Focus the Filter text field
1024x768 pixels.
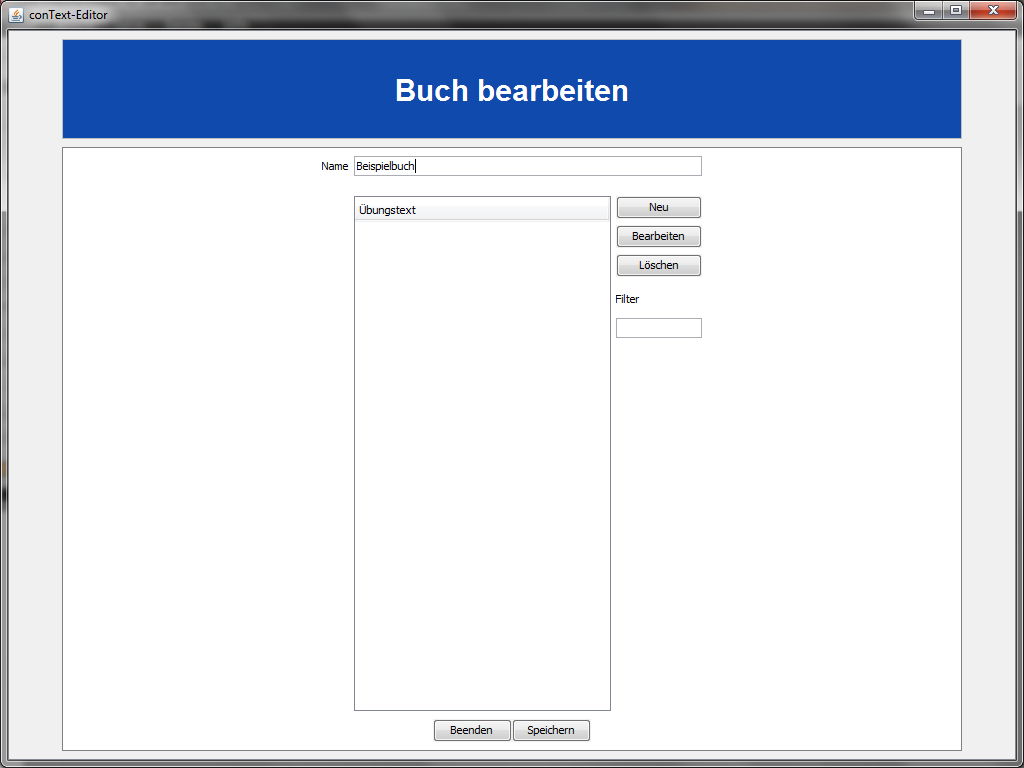click(x=658, y=328)
